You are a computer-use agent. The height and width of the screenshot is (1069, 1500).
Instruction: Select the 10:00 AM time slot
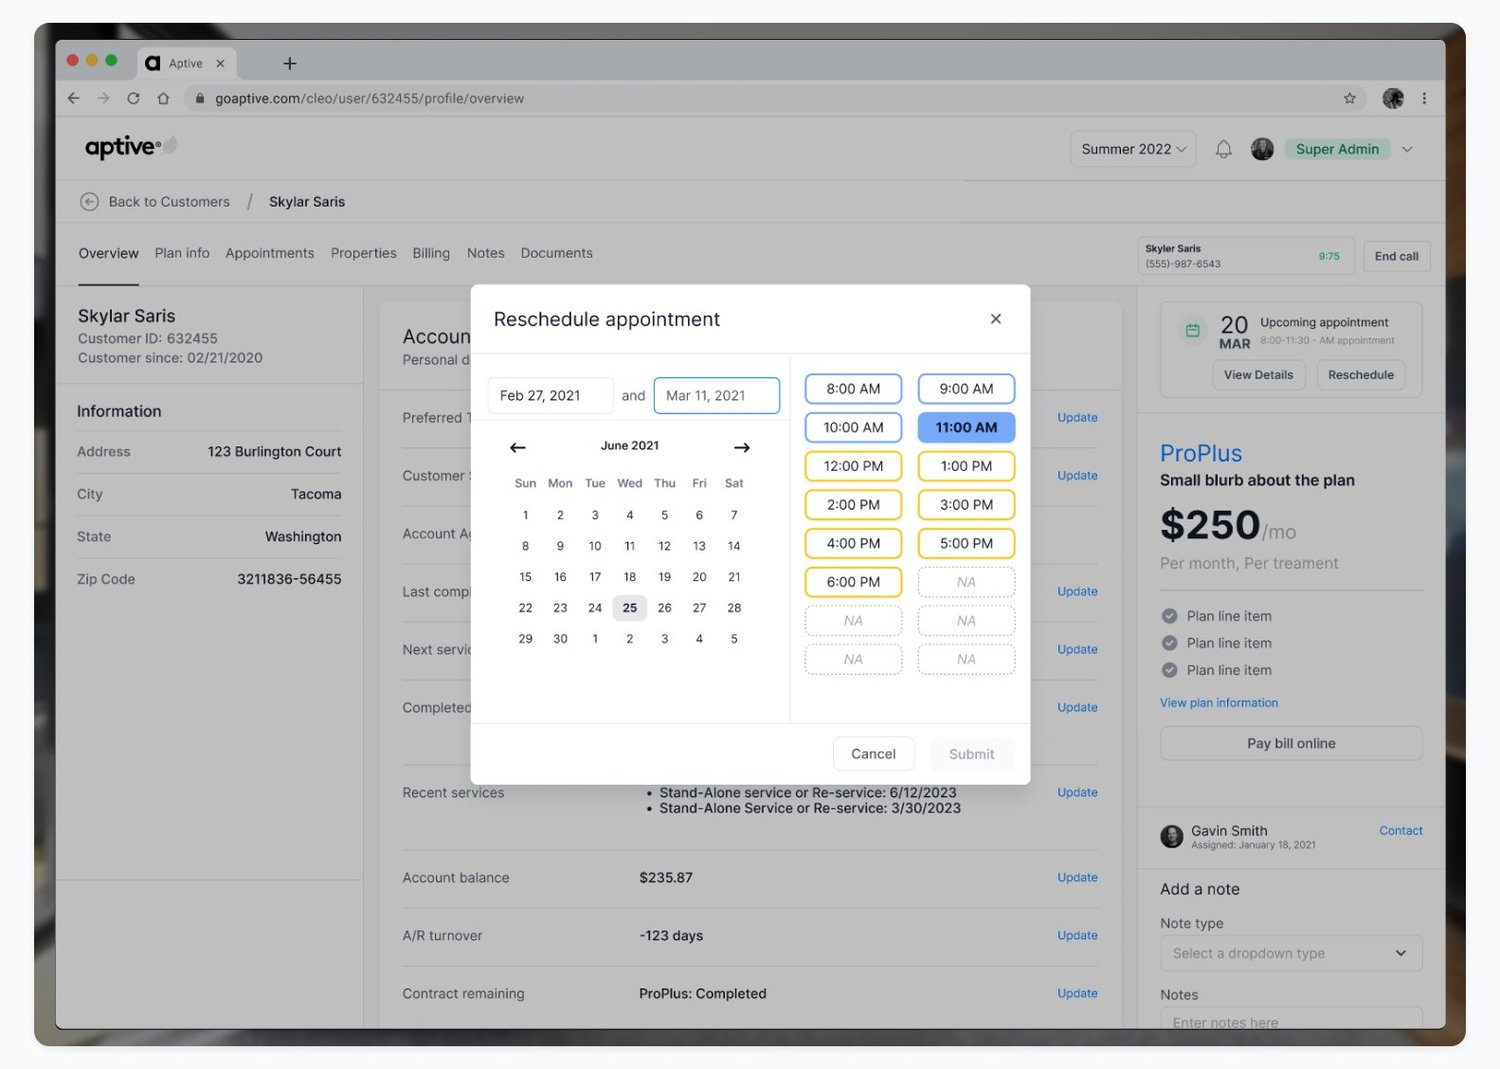click(x=853, y=427)
